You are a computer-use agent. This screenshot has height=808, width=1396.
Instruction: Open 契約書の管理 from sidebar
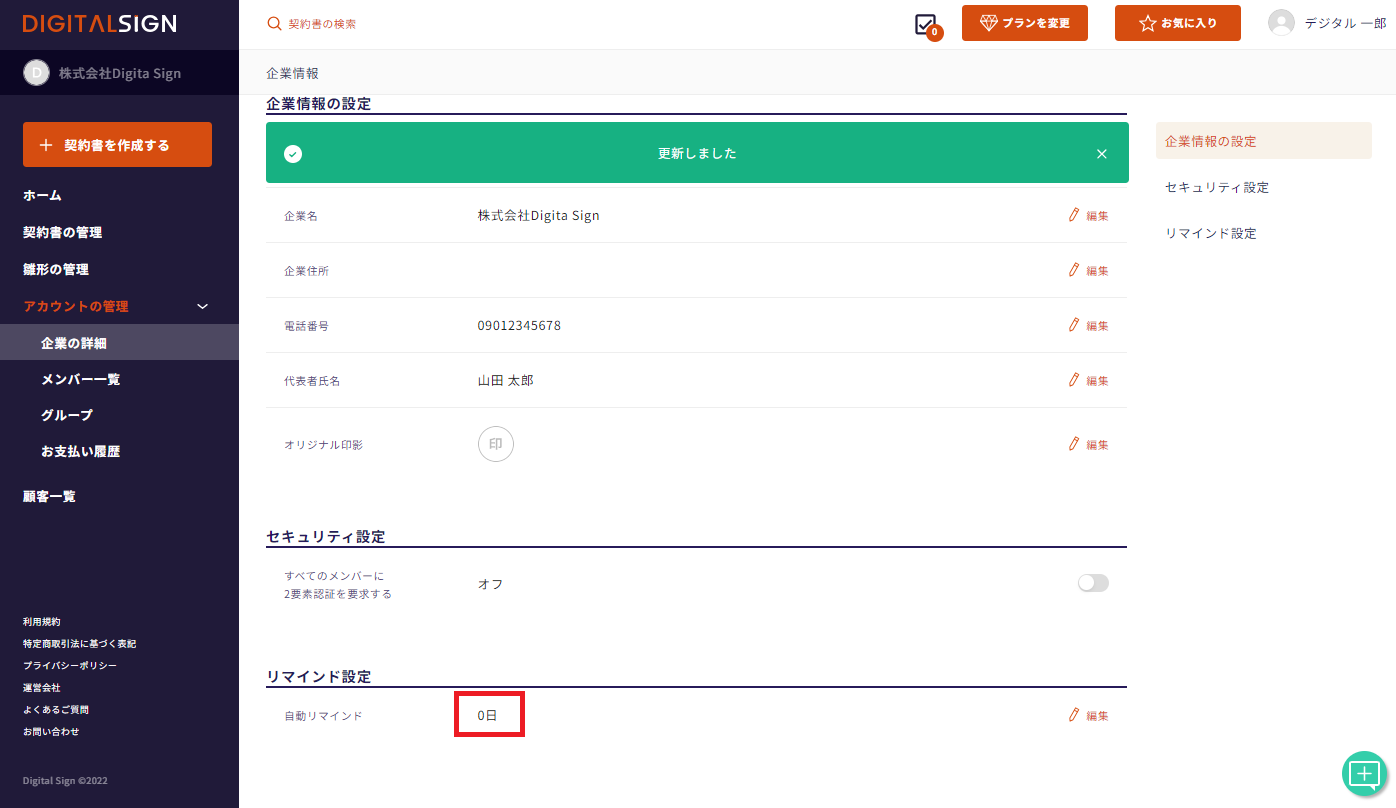62,232
